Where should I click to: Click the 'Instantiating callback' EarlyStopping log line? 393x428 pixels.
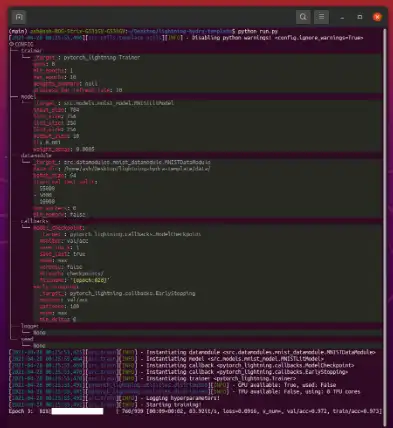179,372
